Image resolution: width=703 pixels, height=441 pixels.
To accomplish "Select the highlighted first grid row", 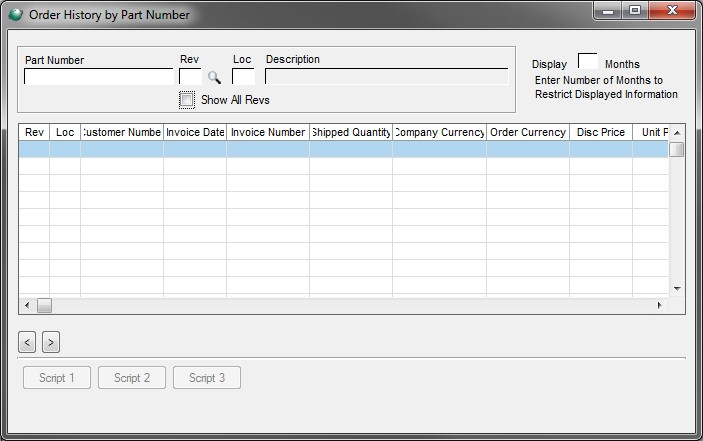I will [343, 149].
